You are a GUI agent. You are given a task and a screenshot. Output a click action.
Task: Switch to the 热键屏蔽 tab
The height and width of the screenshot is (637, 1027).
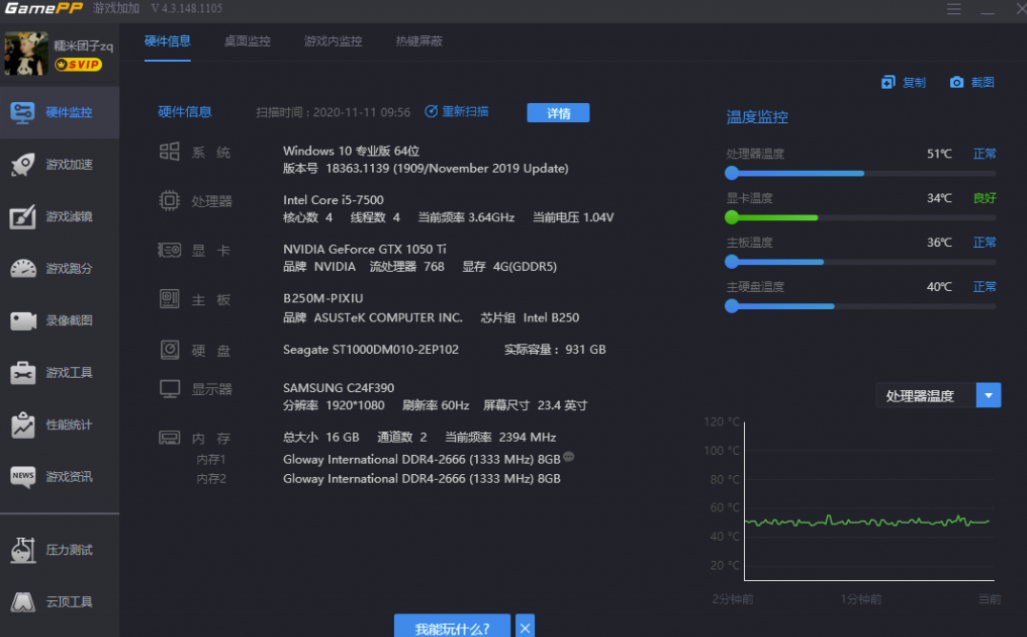(419, 41)
